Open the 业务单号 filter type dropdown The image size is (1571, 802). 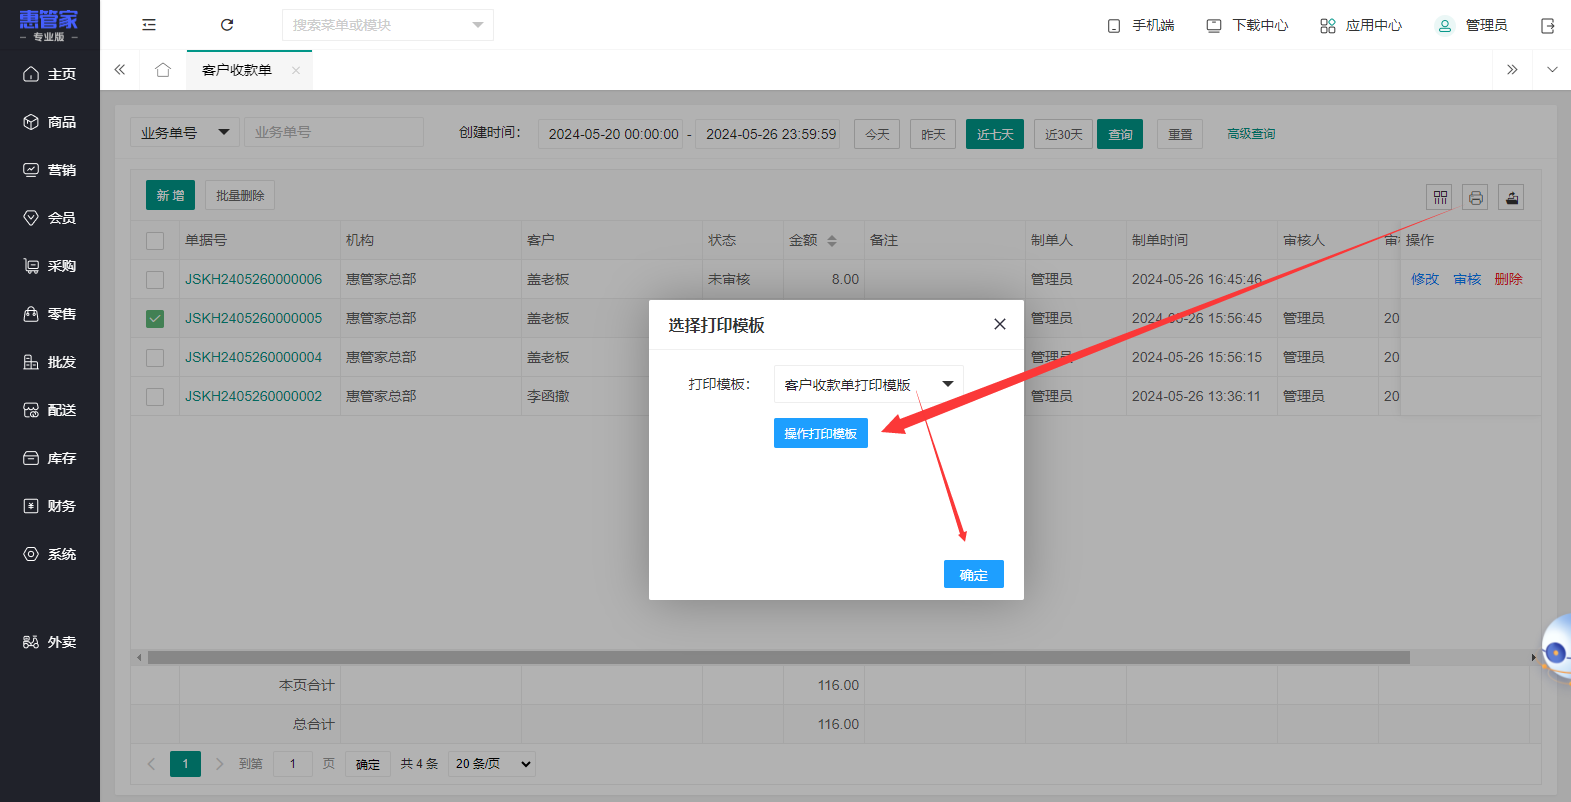click(x=184, y=132)
